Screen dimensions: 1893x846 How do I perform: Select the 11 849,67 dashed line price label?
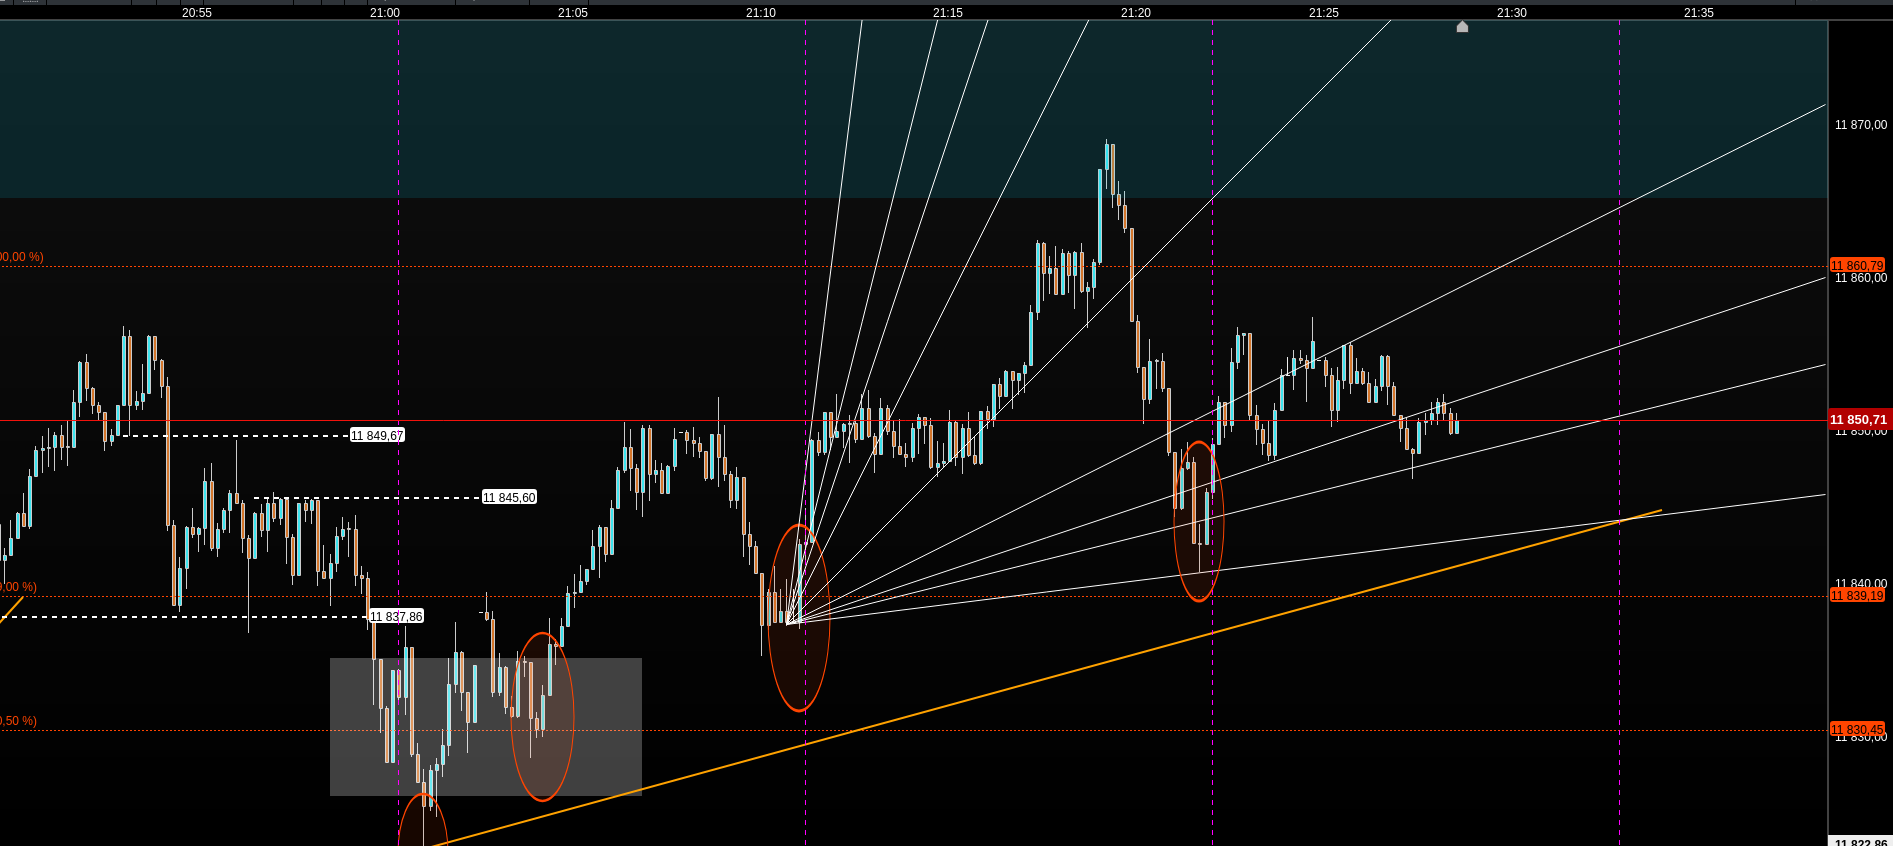(x=377, y=436)
